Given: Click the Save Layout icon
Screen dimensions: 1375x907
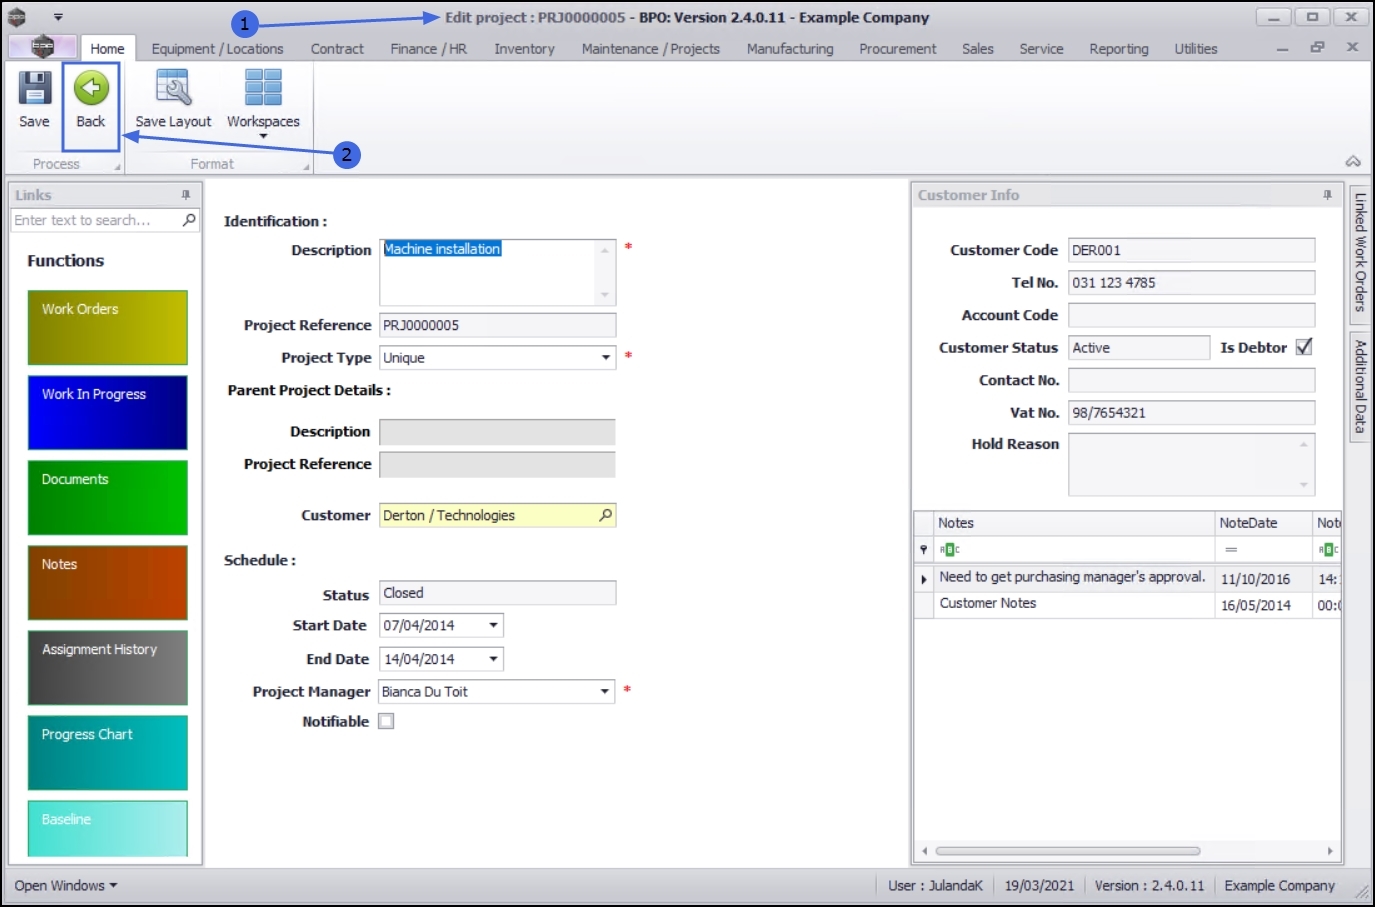Looking at the screenshot, I should [x=173, y=89].
